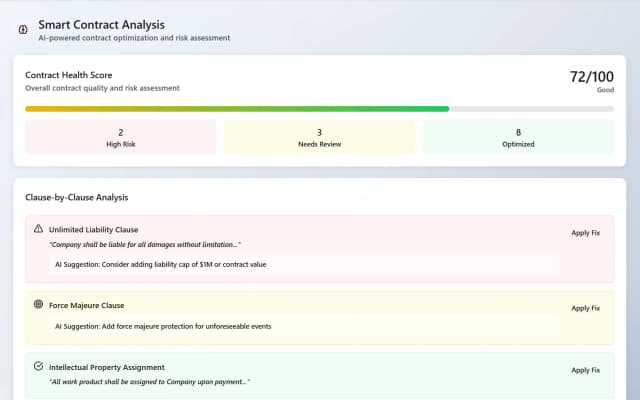Click the warning triangle on Unlimited Liability Clause
Screen dimensions: 640x400
(38, 229)
